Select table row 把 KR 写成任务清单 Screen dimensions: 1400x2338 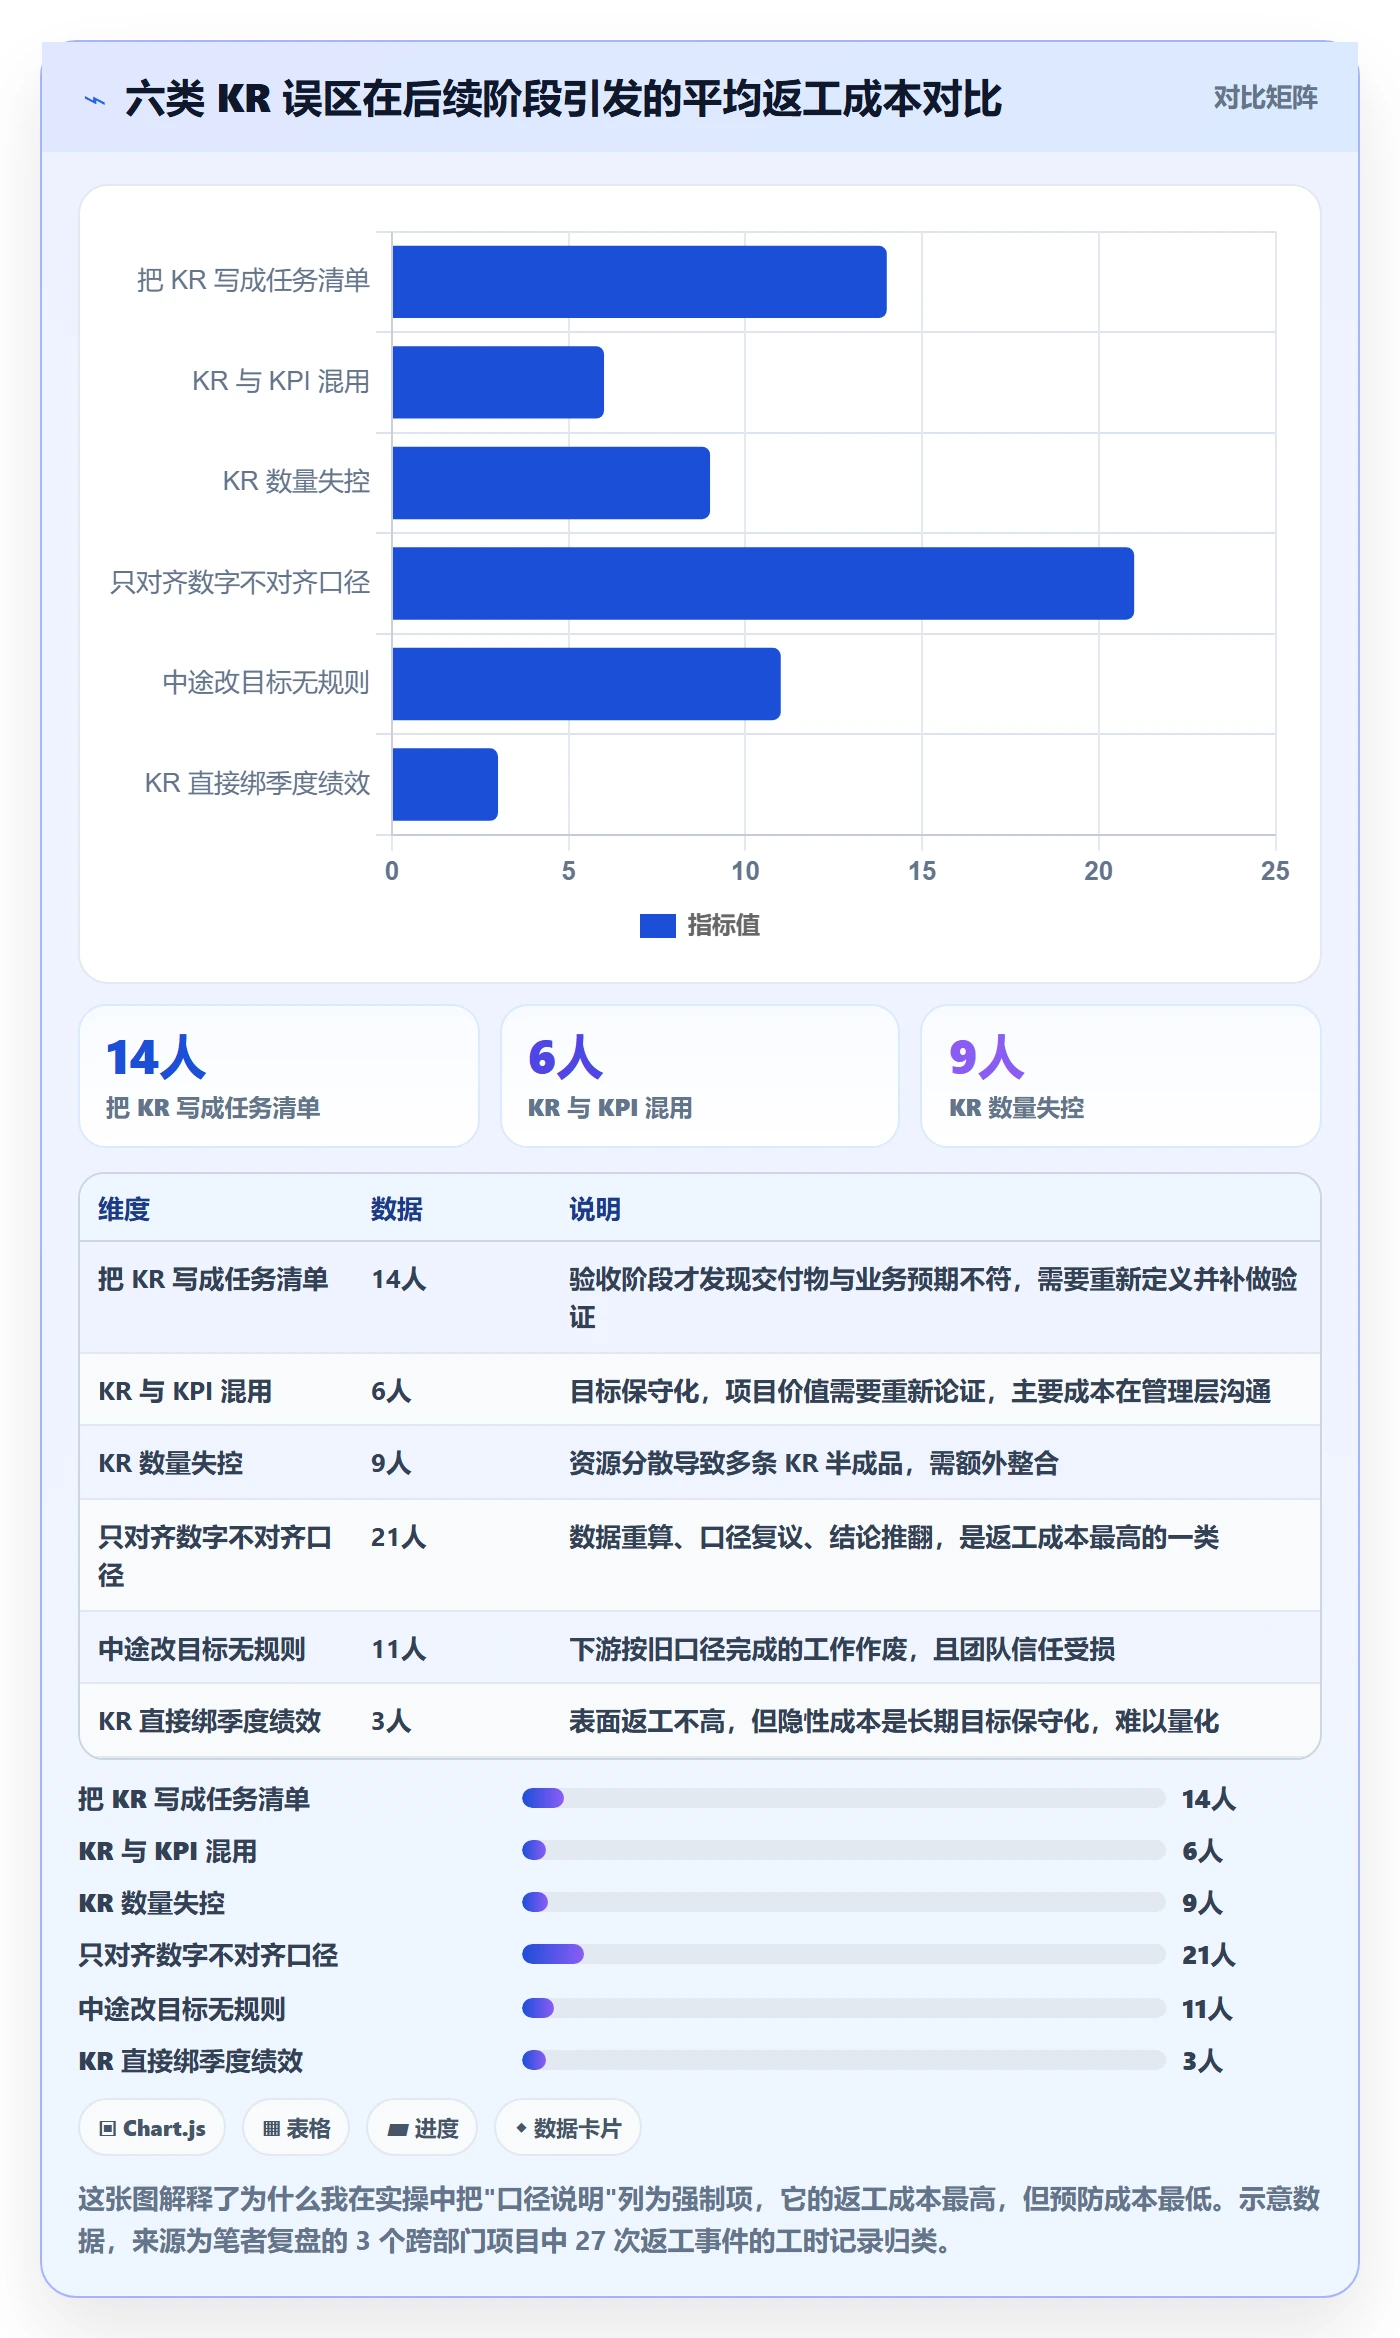coord(700,1298)
